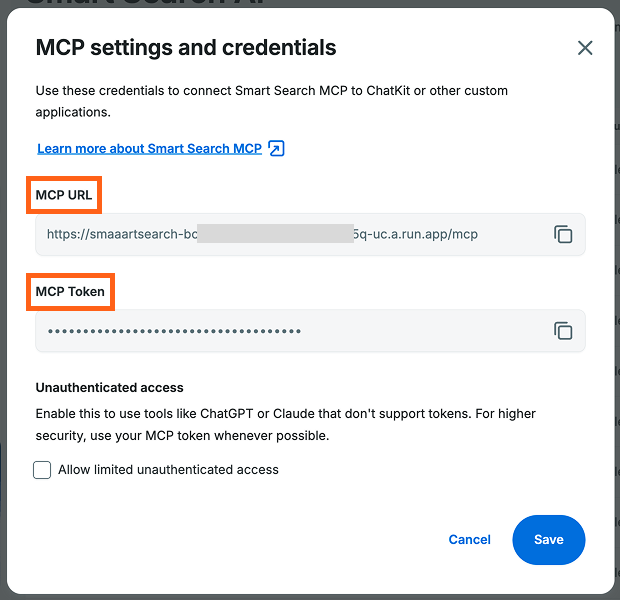Click the gray redacted part of the URL
620x600 pixels.
tap(275, 233)
